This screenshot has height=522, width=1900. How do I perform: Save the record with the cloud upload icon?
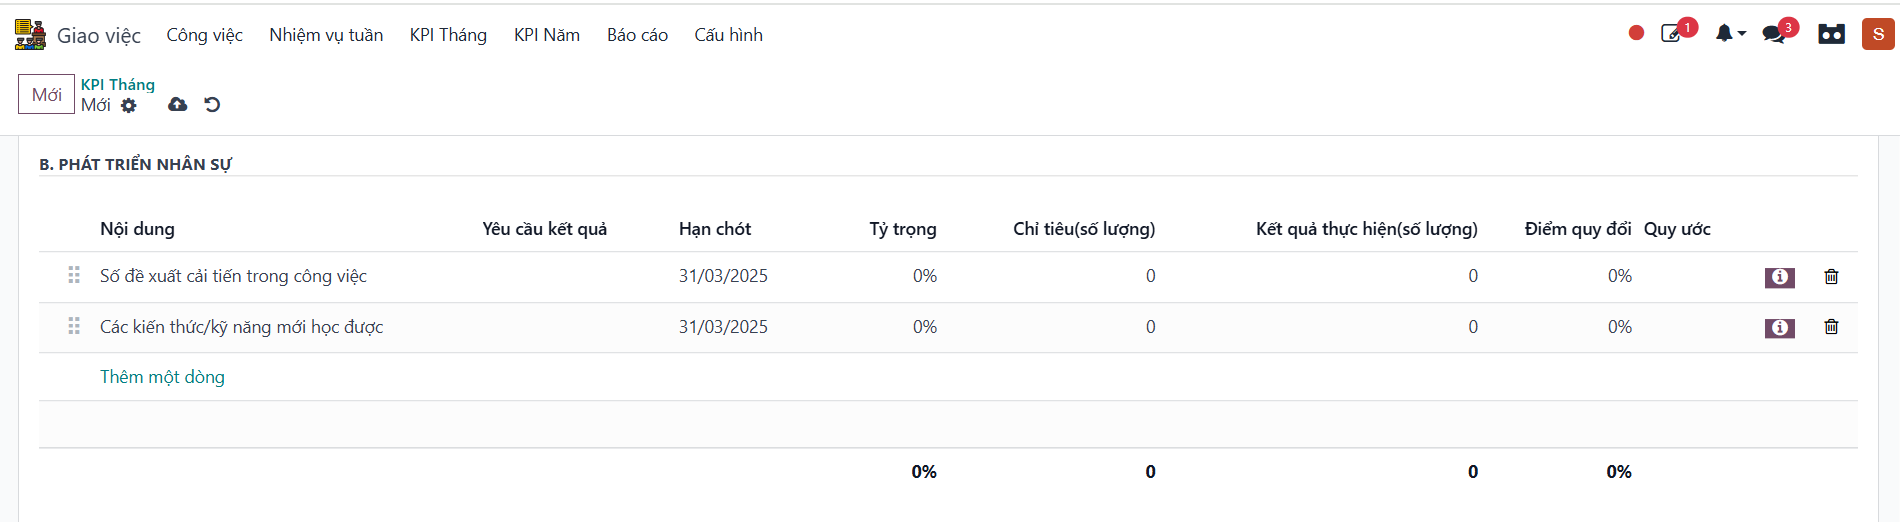coord(178,104)
